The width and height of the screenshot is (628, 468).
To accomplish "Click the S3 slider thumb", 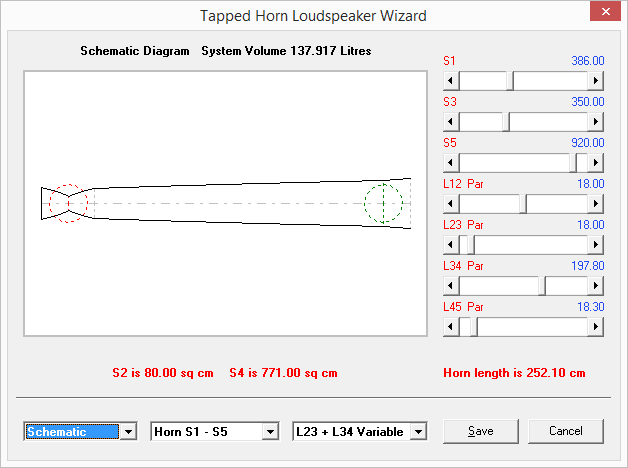I will tap(506, 121).
